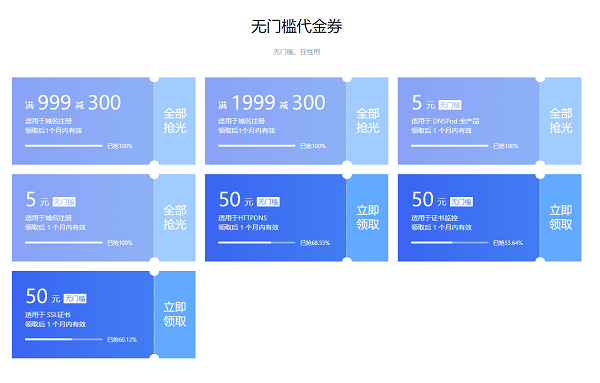The image size is (600, 383).
Task: Click the progress bar on the HTTPDNS coupon
Action: pos(256,243)
